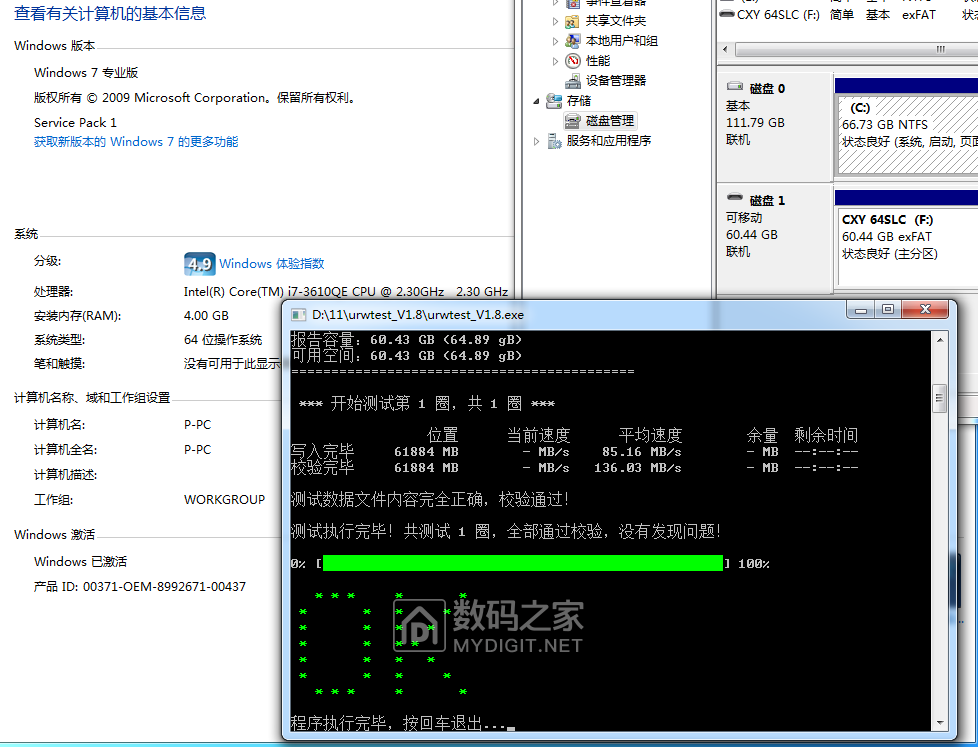Screen dimensions: 978x747
Task: Click the 服务和应用程序 icon
Action: (x=554, y=142)
